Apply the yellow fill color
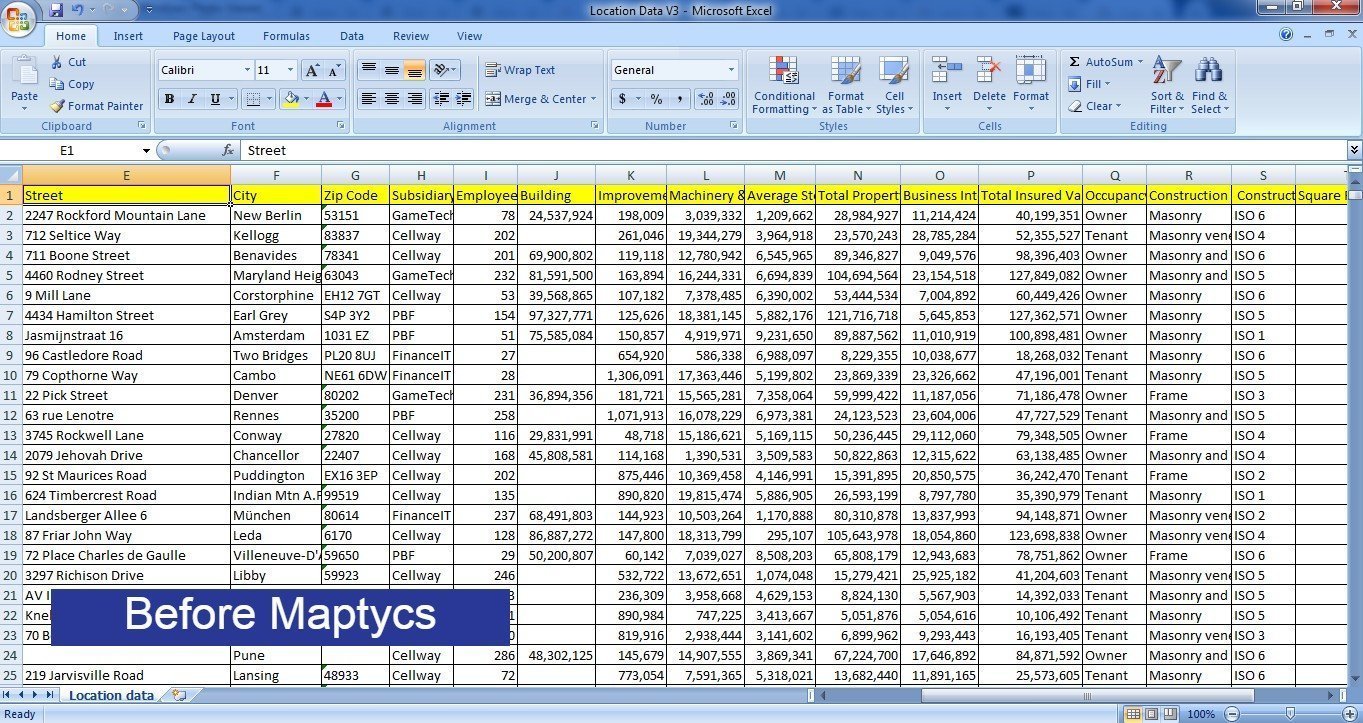 [x=291, y=99]
